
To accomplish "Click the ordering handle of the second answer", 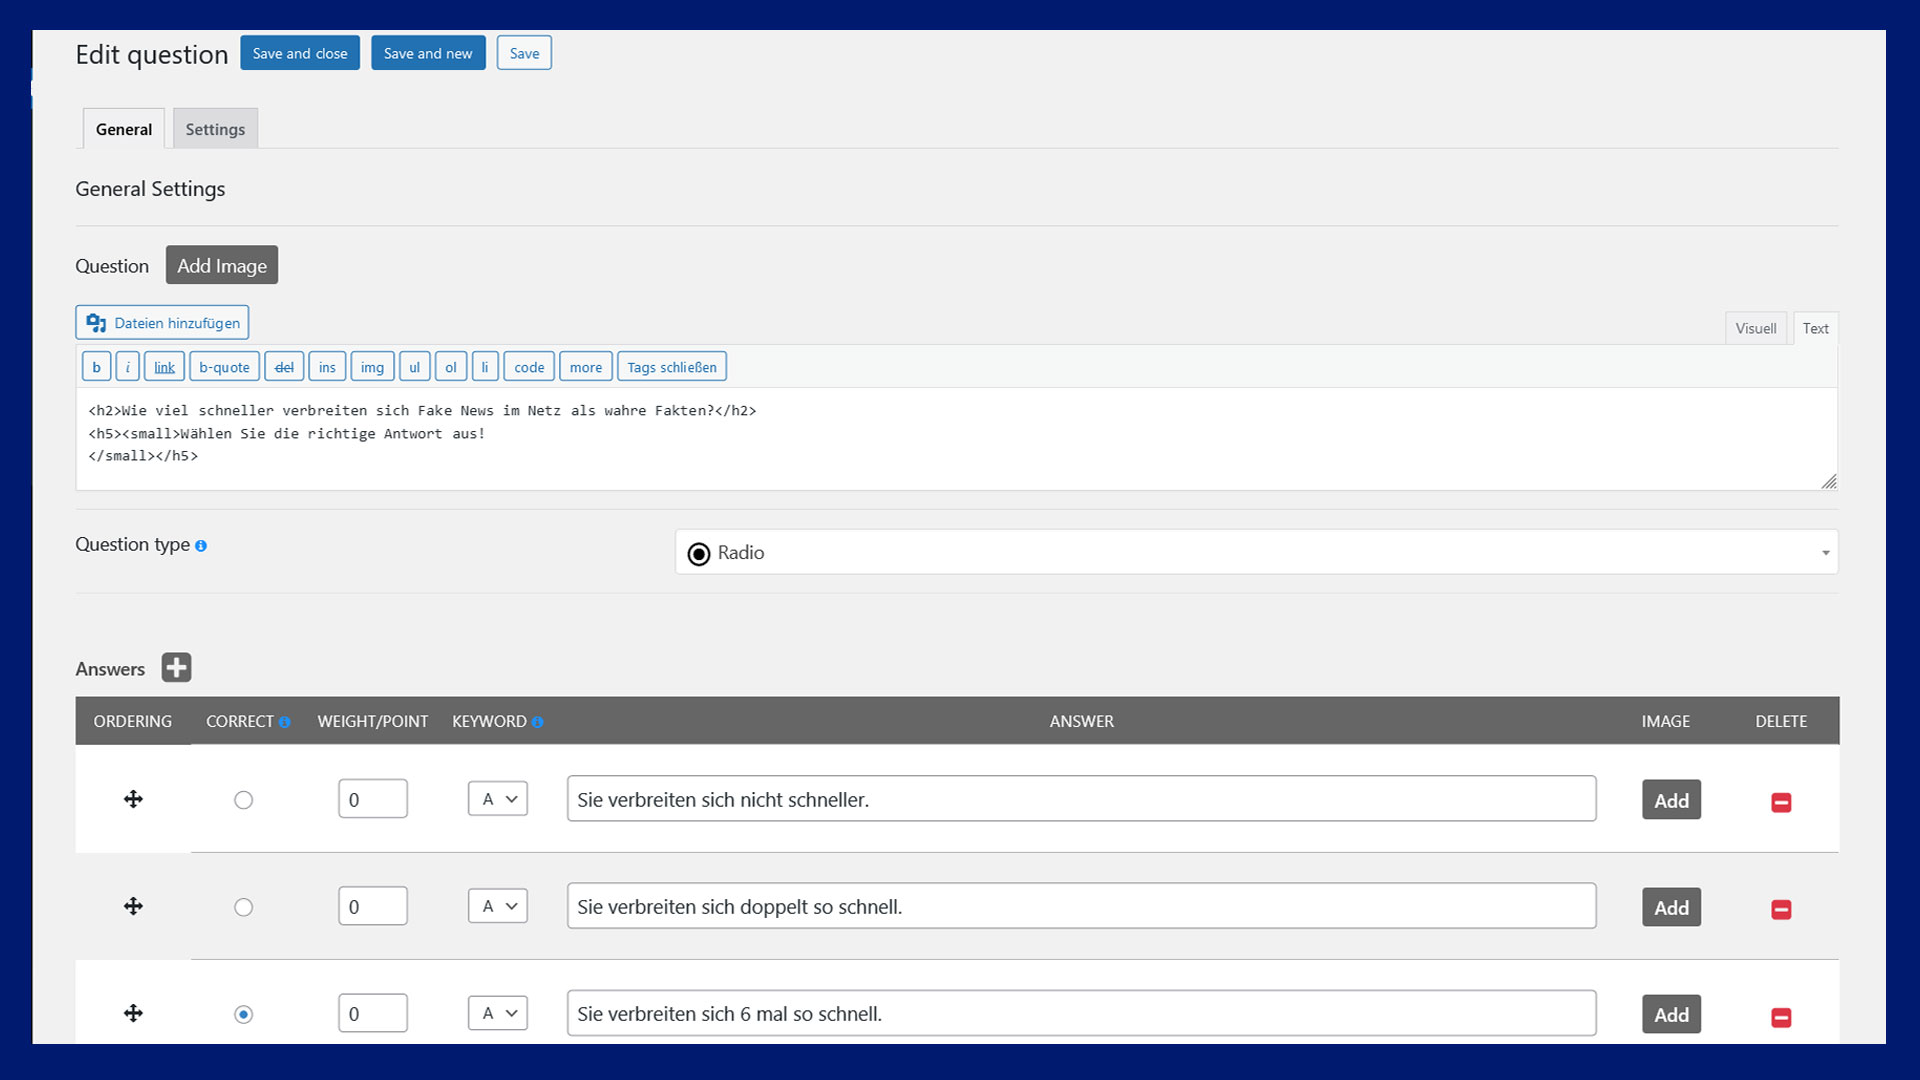I will coord(133,906).
